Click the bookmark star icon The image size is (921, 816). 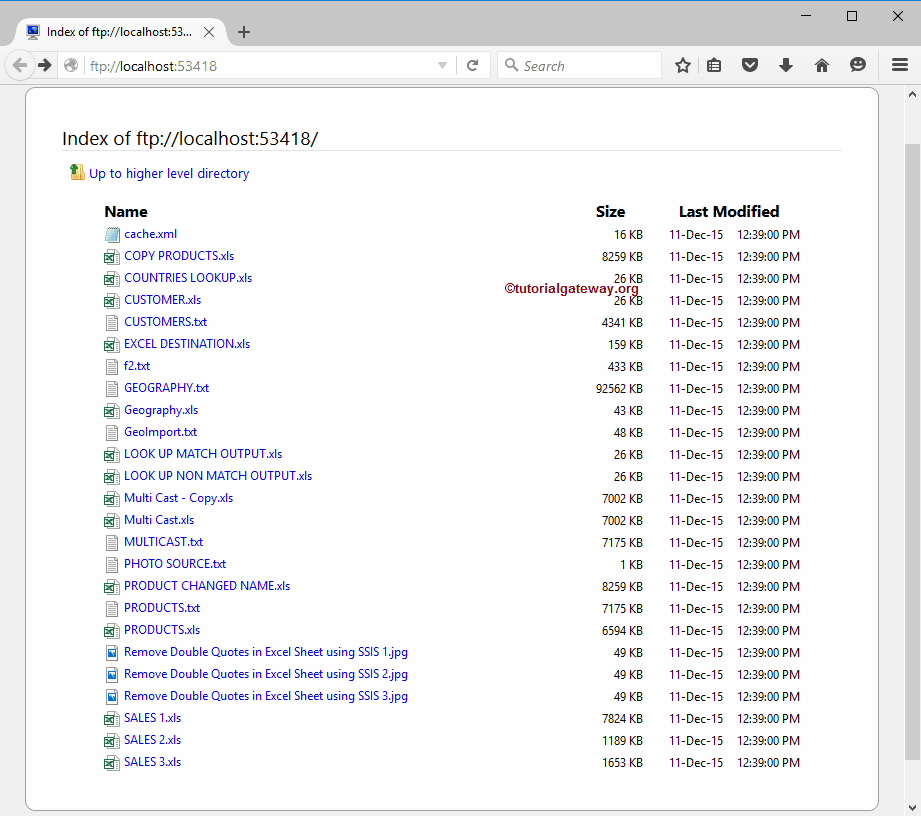click(683, 66)
